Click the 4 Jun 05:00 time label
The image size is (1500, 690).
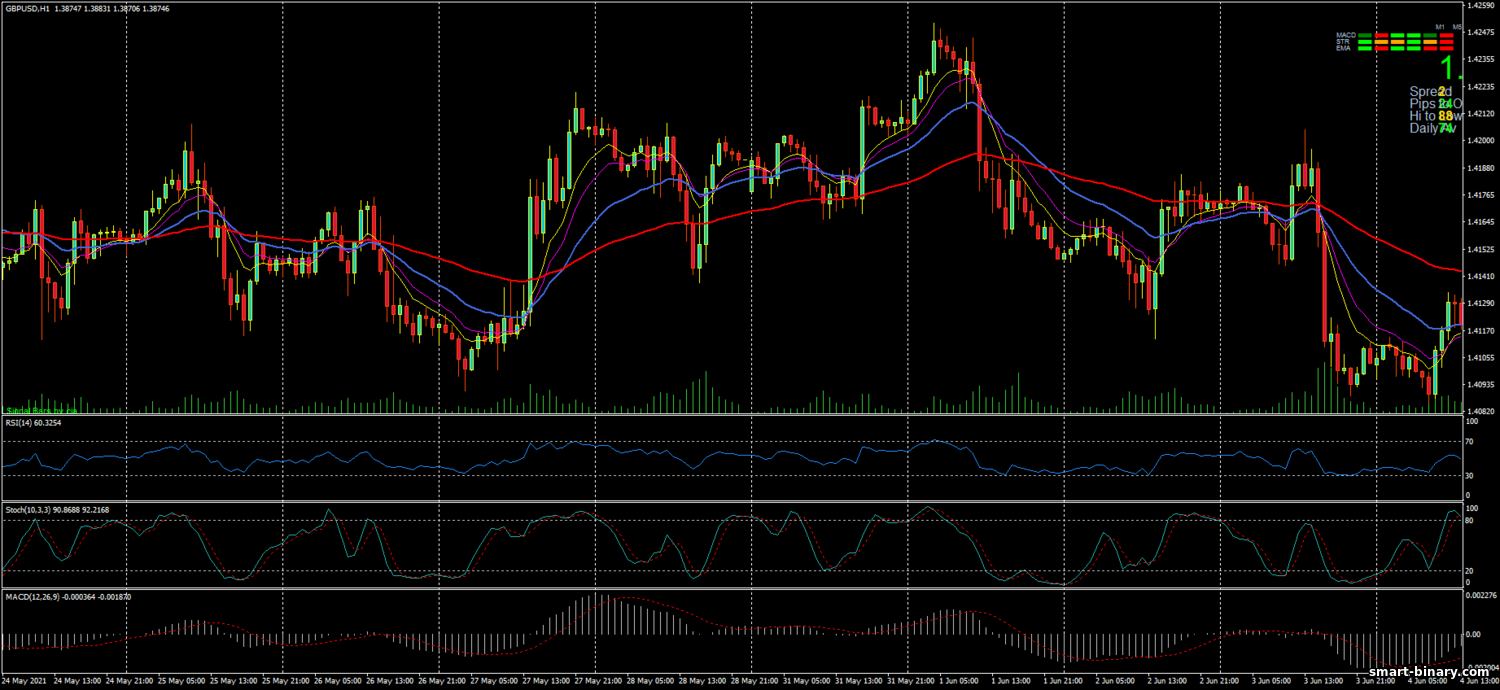tap(1430, 680)
